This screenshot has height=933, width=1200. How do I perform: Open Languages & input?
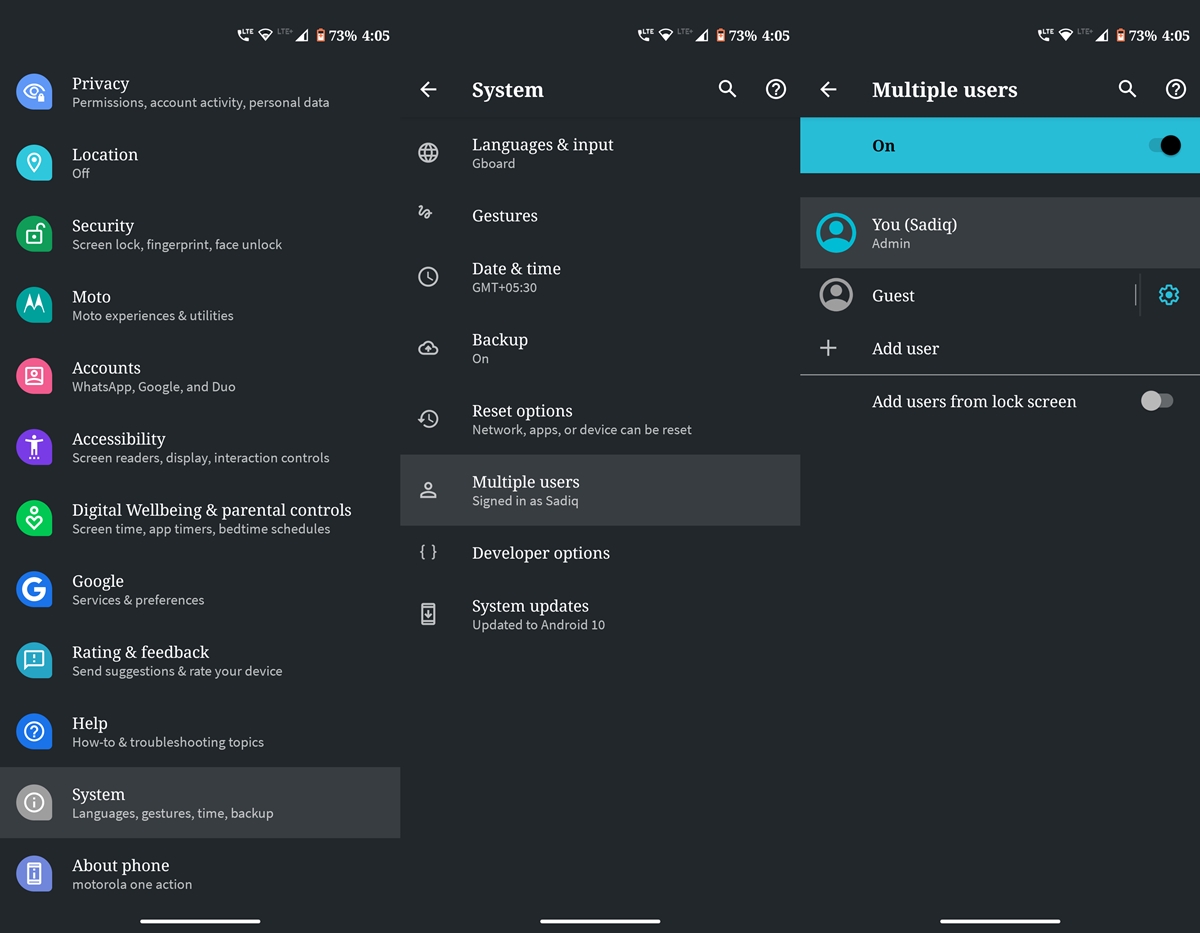pyautogui.click(x=600, y=153)
